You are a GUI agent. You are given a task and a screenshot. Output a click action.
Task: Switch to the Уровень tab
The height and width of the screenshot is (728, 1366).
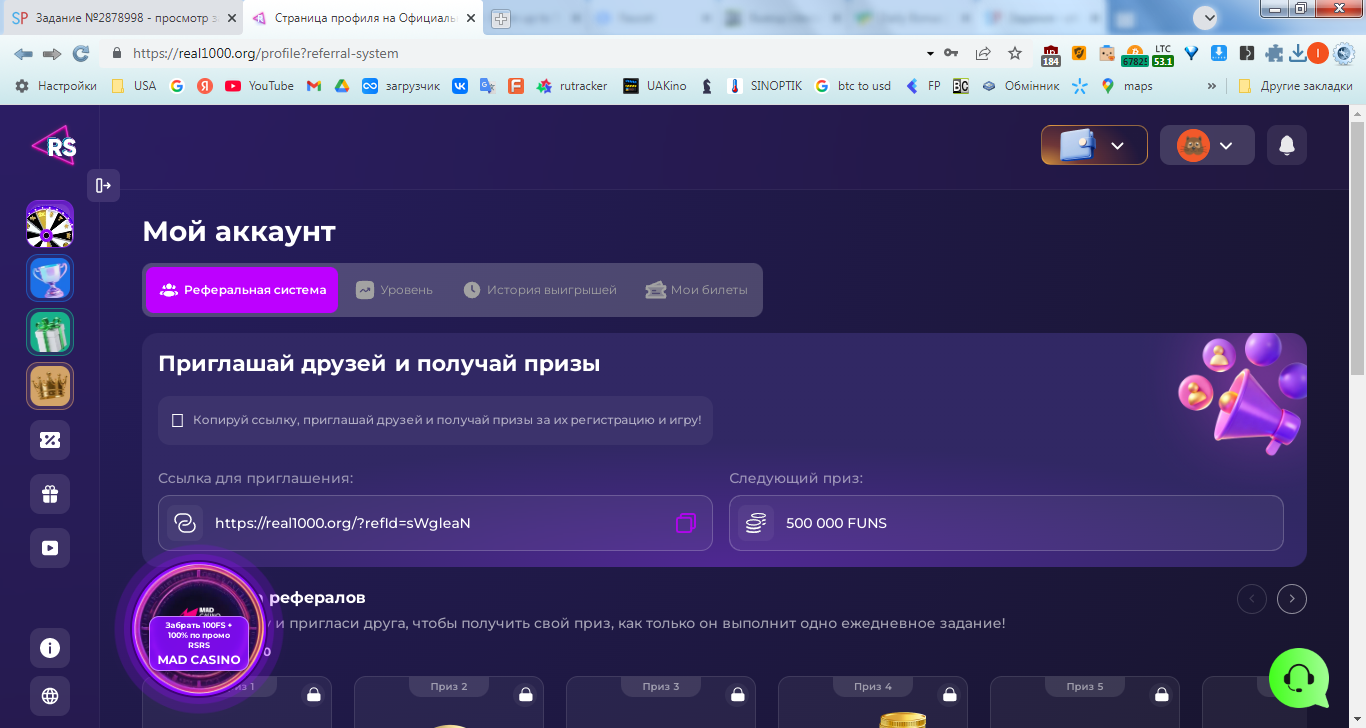click(x=394, y=290)
